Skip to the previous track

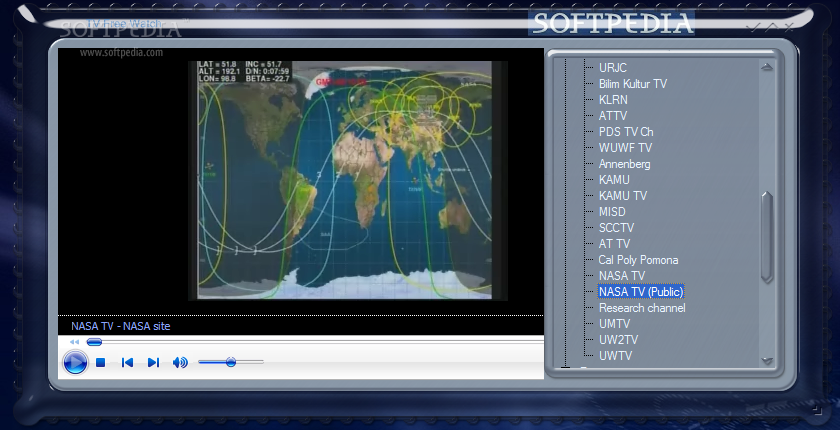[127, 363]
